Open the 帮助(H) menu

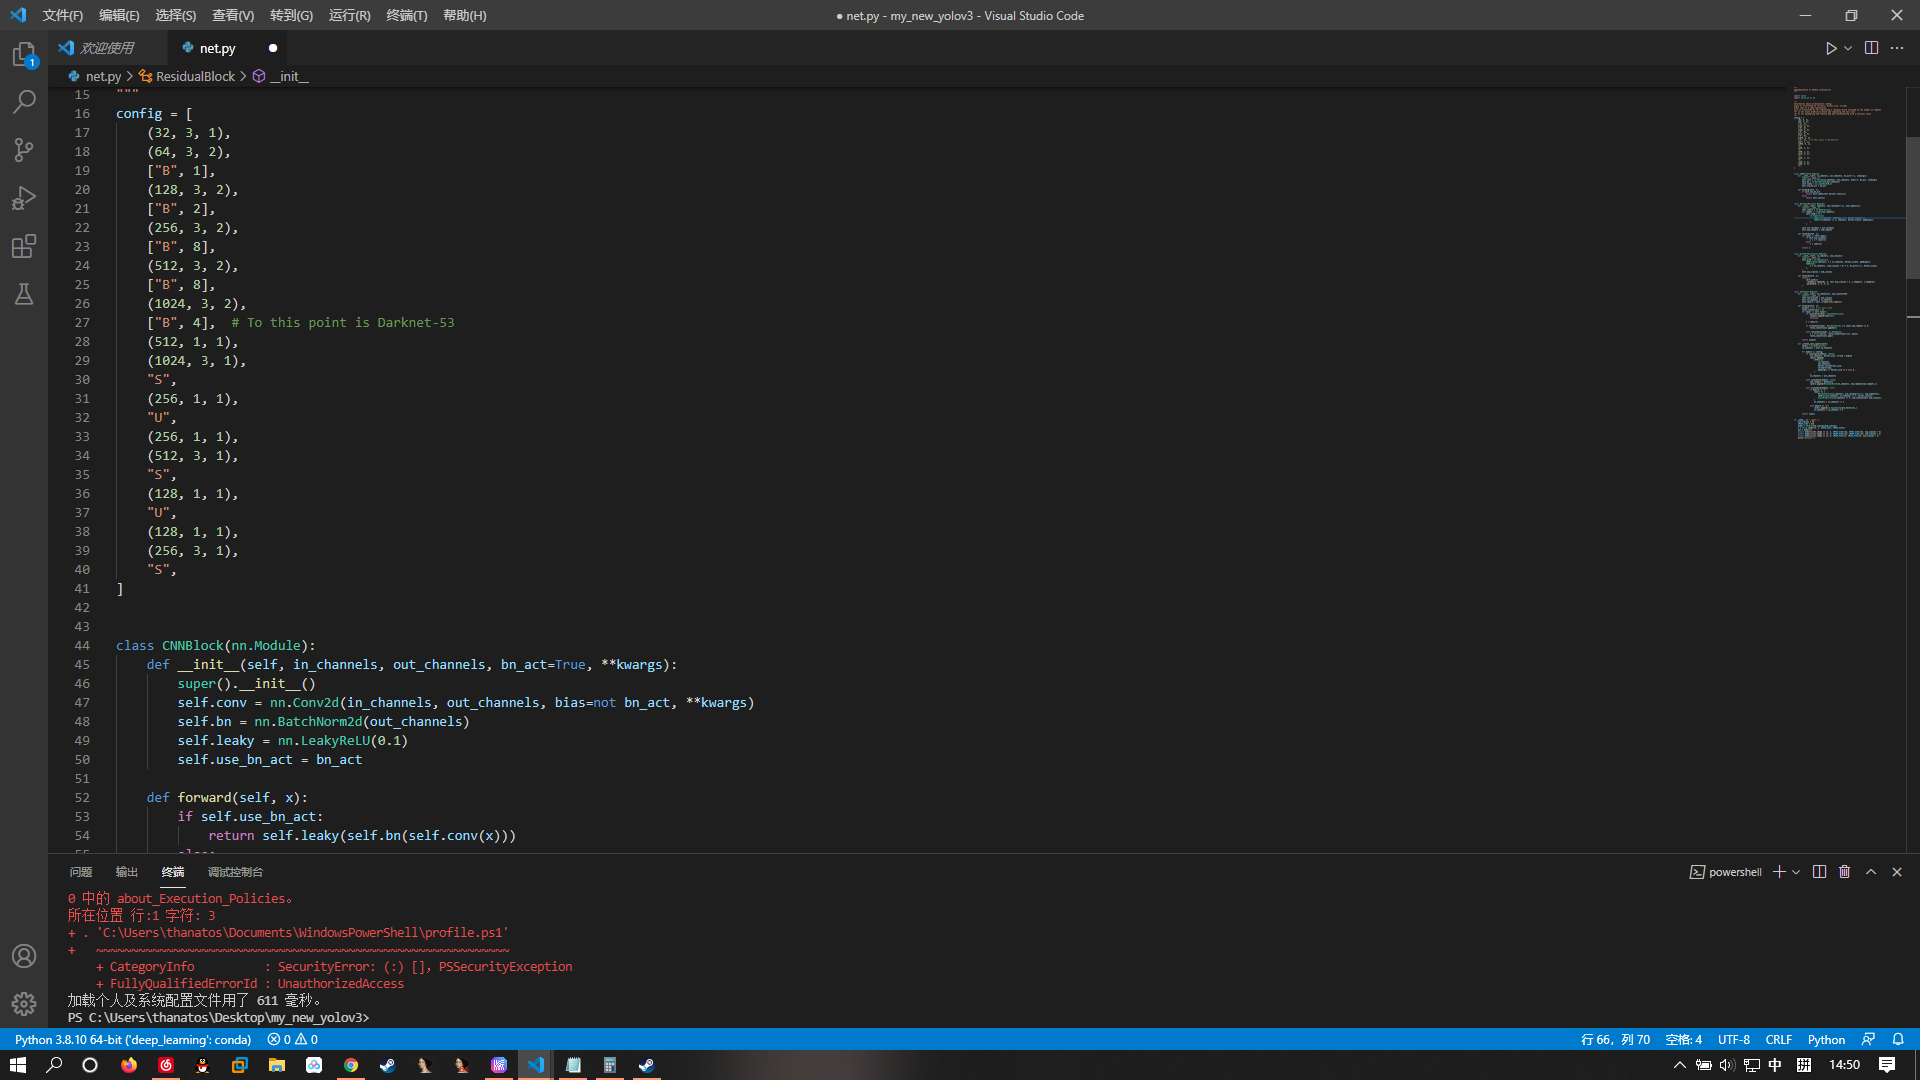tap(464, 15)
